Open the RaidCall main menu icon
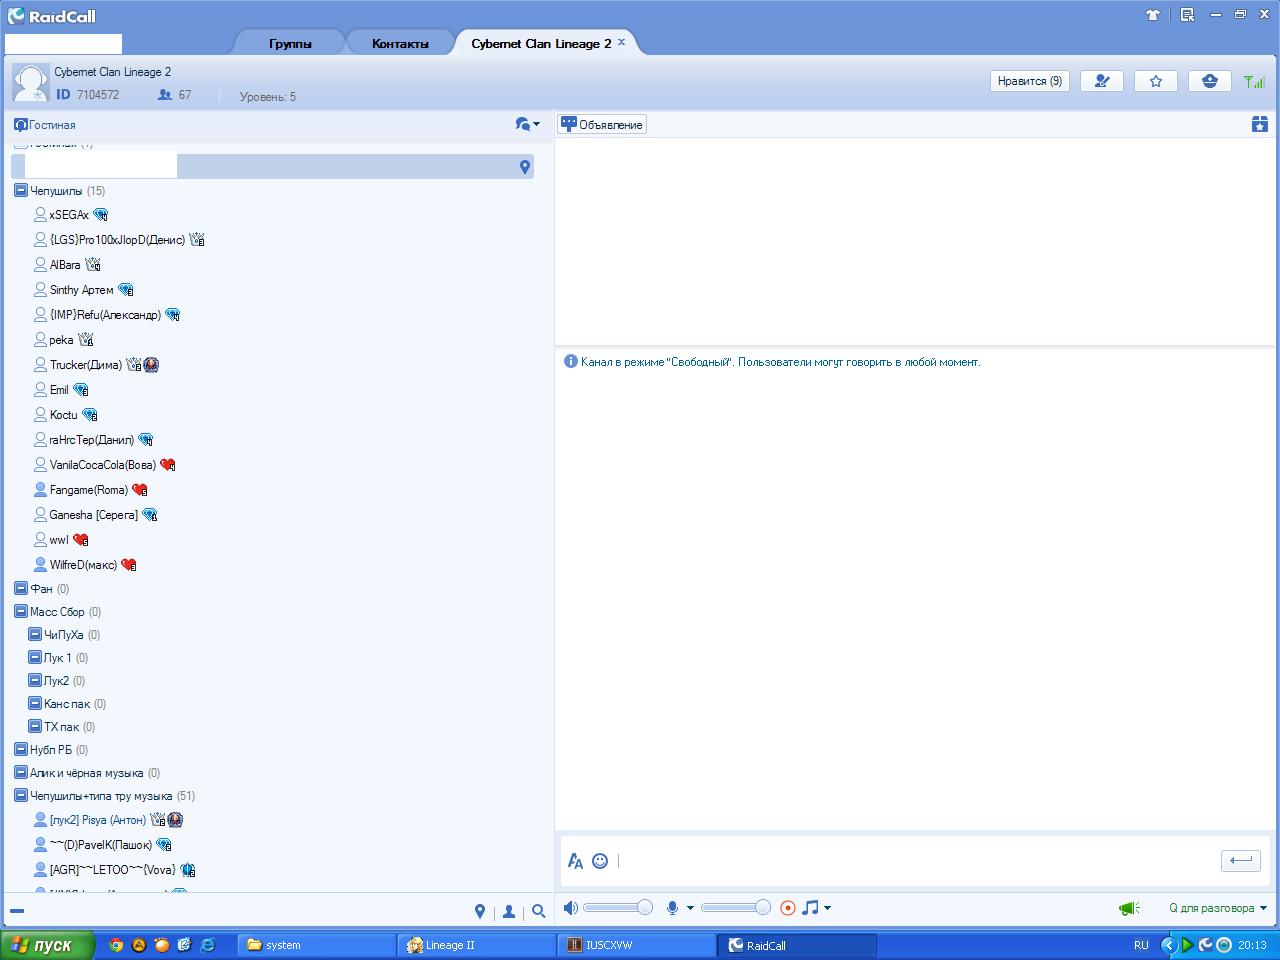Image resolution: width=1280 pixels, height=960 pixels. (1187, 15)
